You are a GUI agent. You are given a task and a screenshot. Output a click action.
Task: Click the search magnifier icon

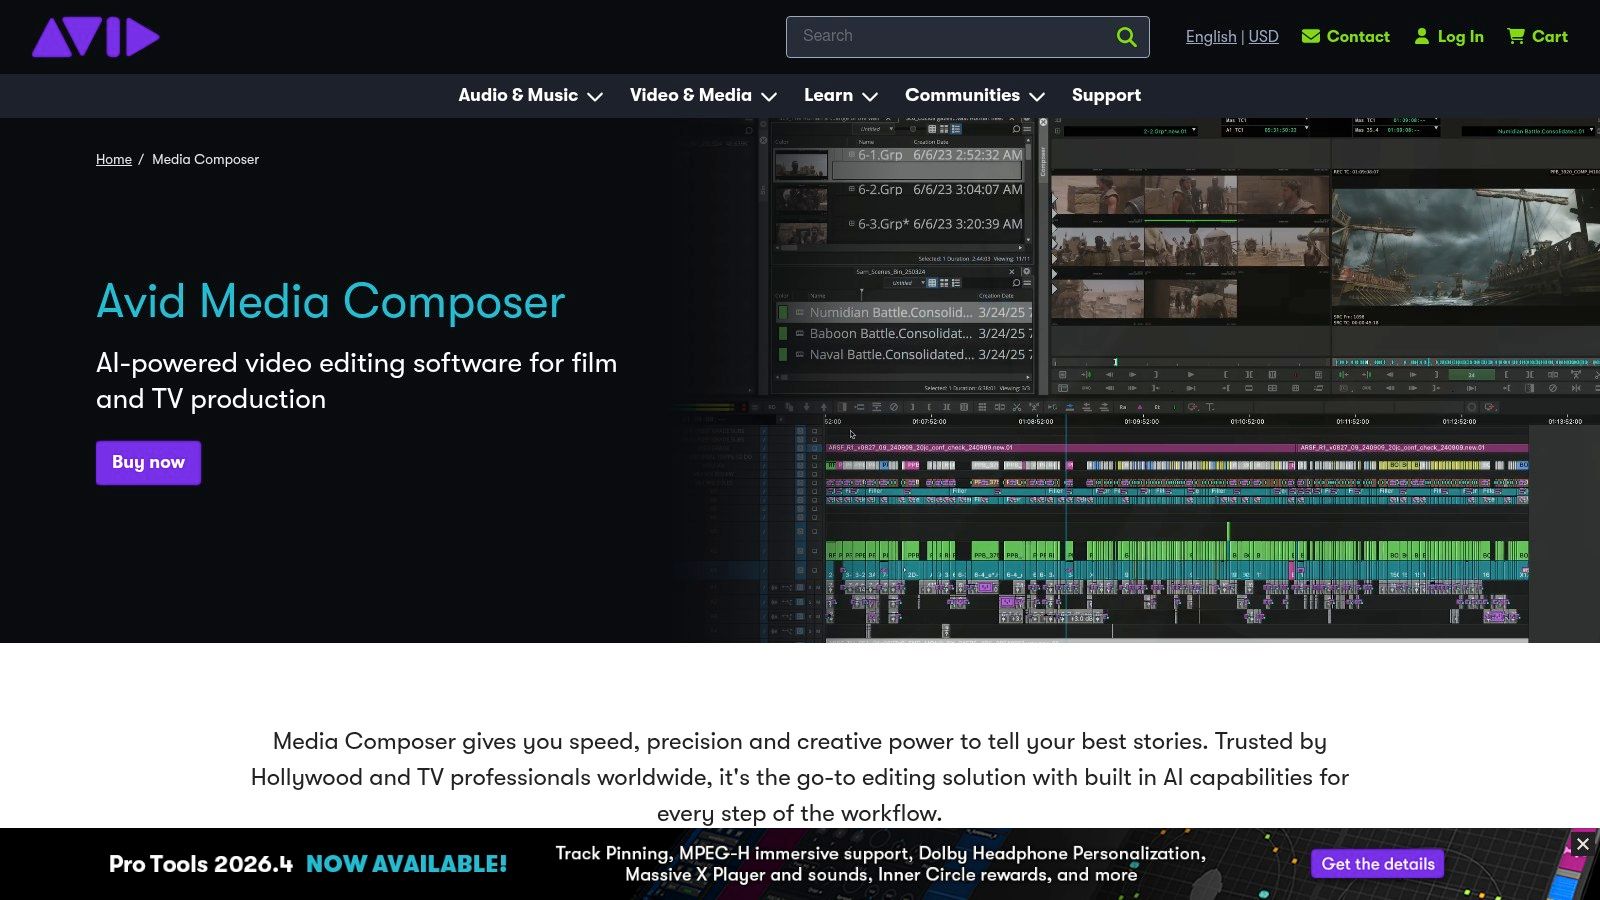(x=1126, y=37)
